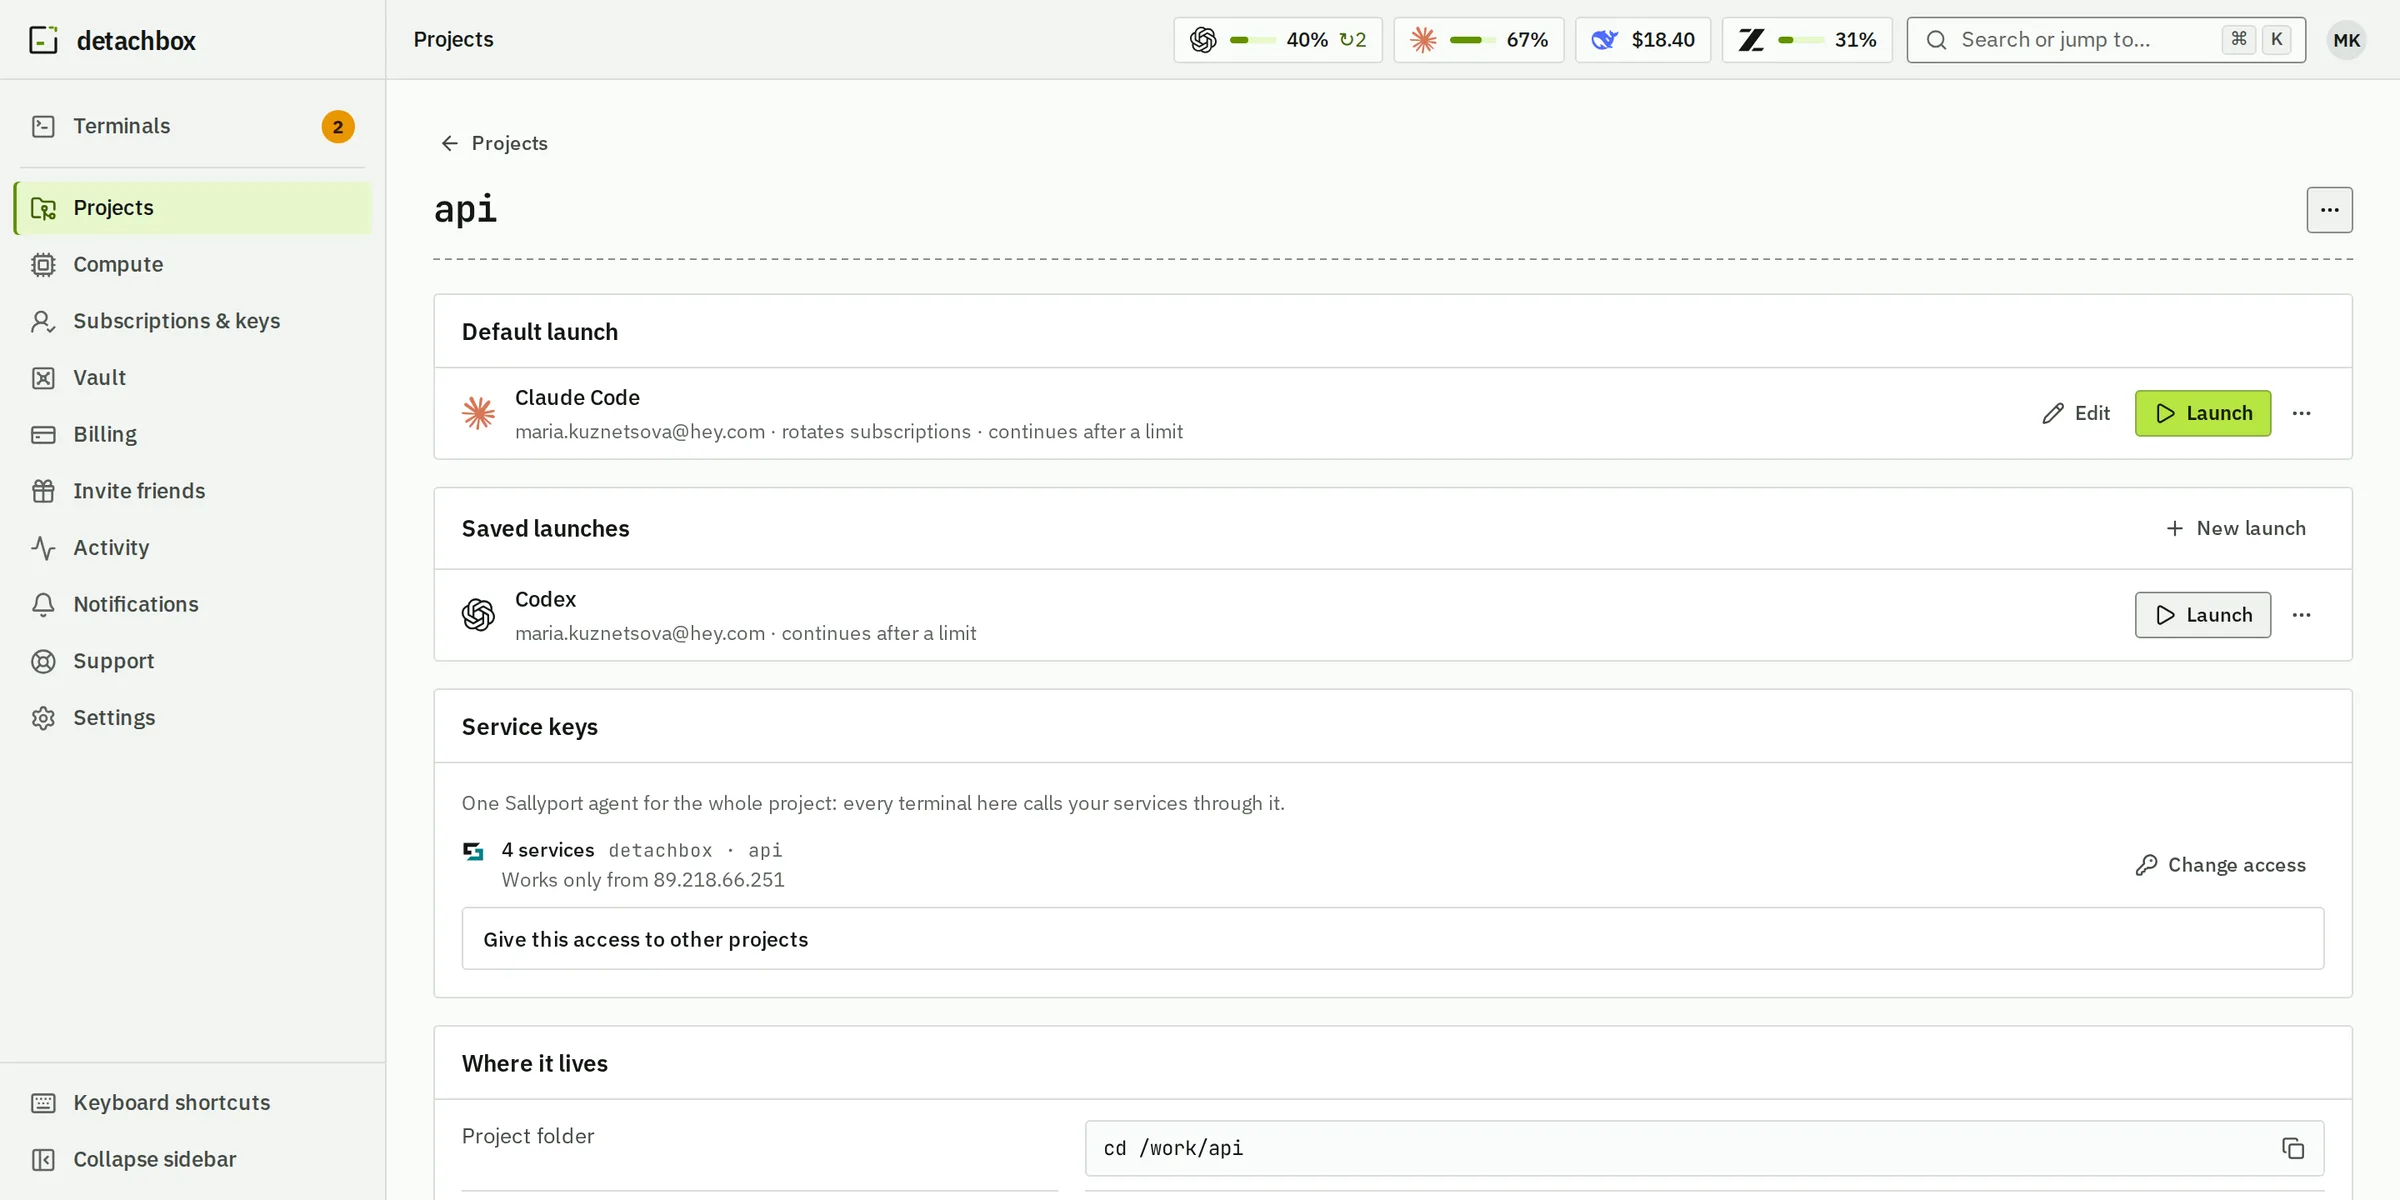Viewport: 2400px width, 1200px height.
Task: Open the OpenAI usage 40% indicator
Action: [x=1278, y=40]
